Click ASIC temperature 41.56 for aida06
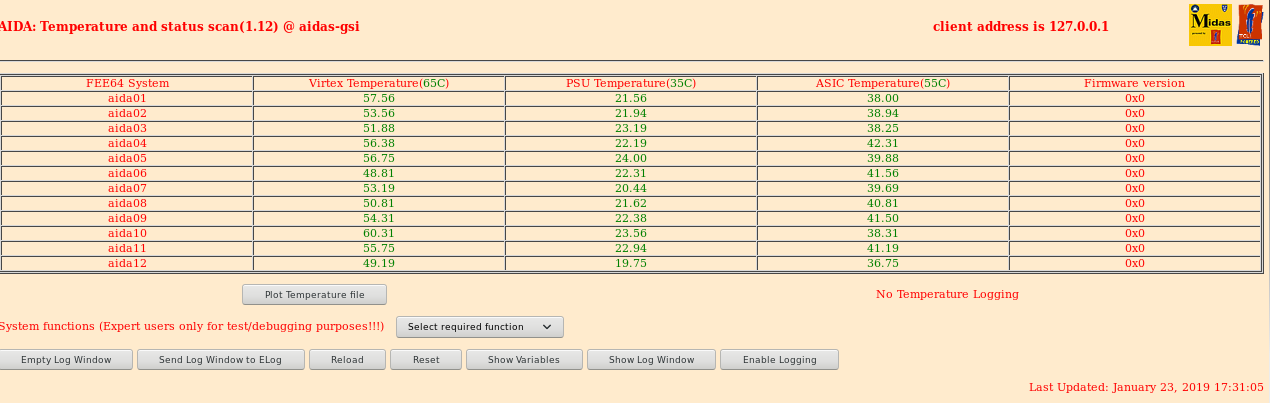This screenshot has height=403, width=1270. [883, 173]
